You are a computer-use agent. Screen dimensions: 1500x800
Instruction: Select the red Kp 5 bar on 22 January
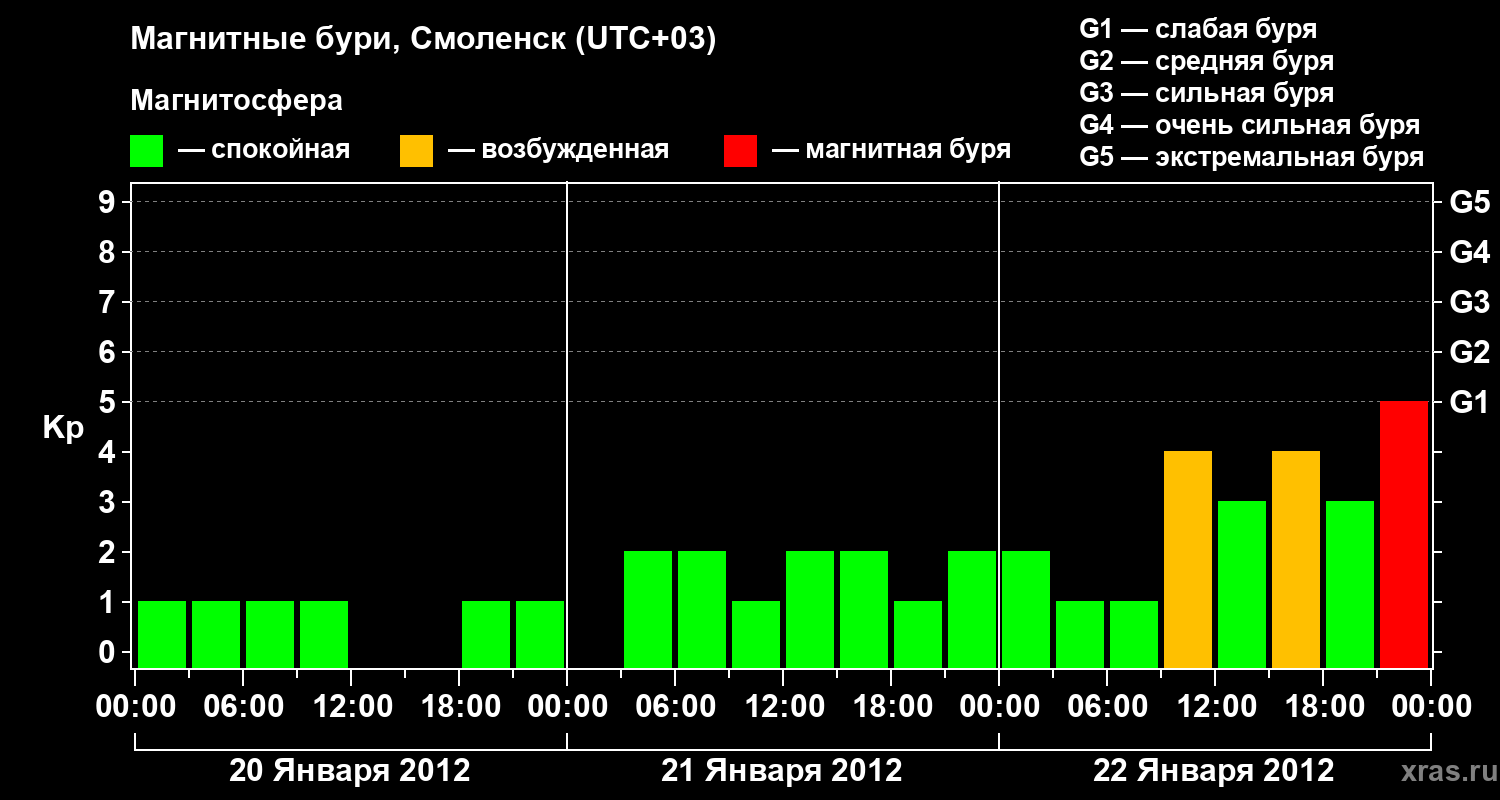point(1404,534)
